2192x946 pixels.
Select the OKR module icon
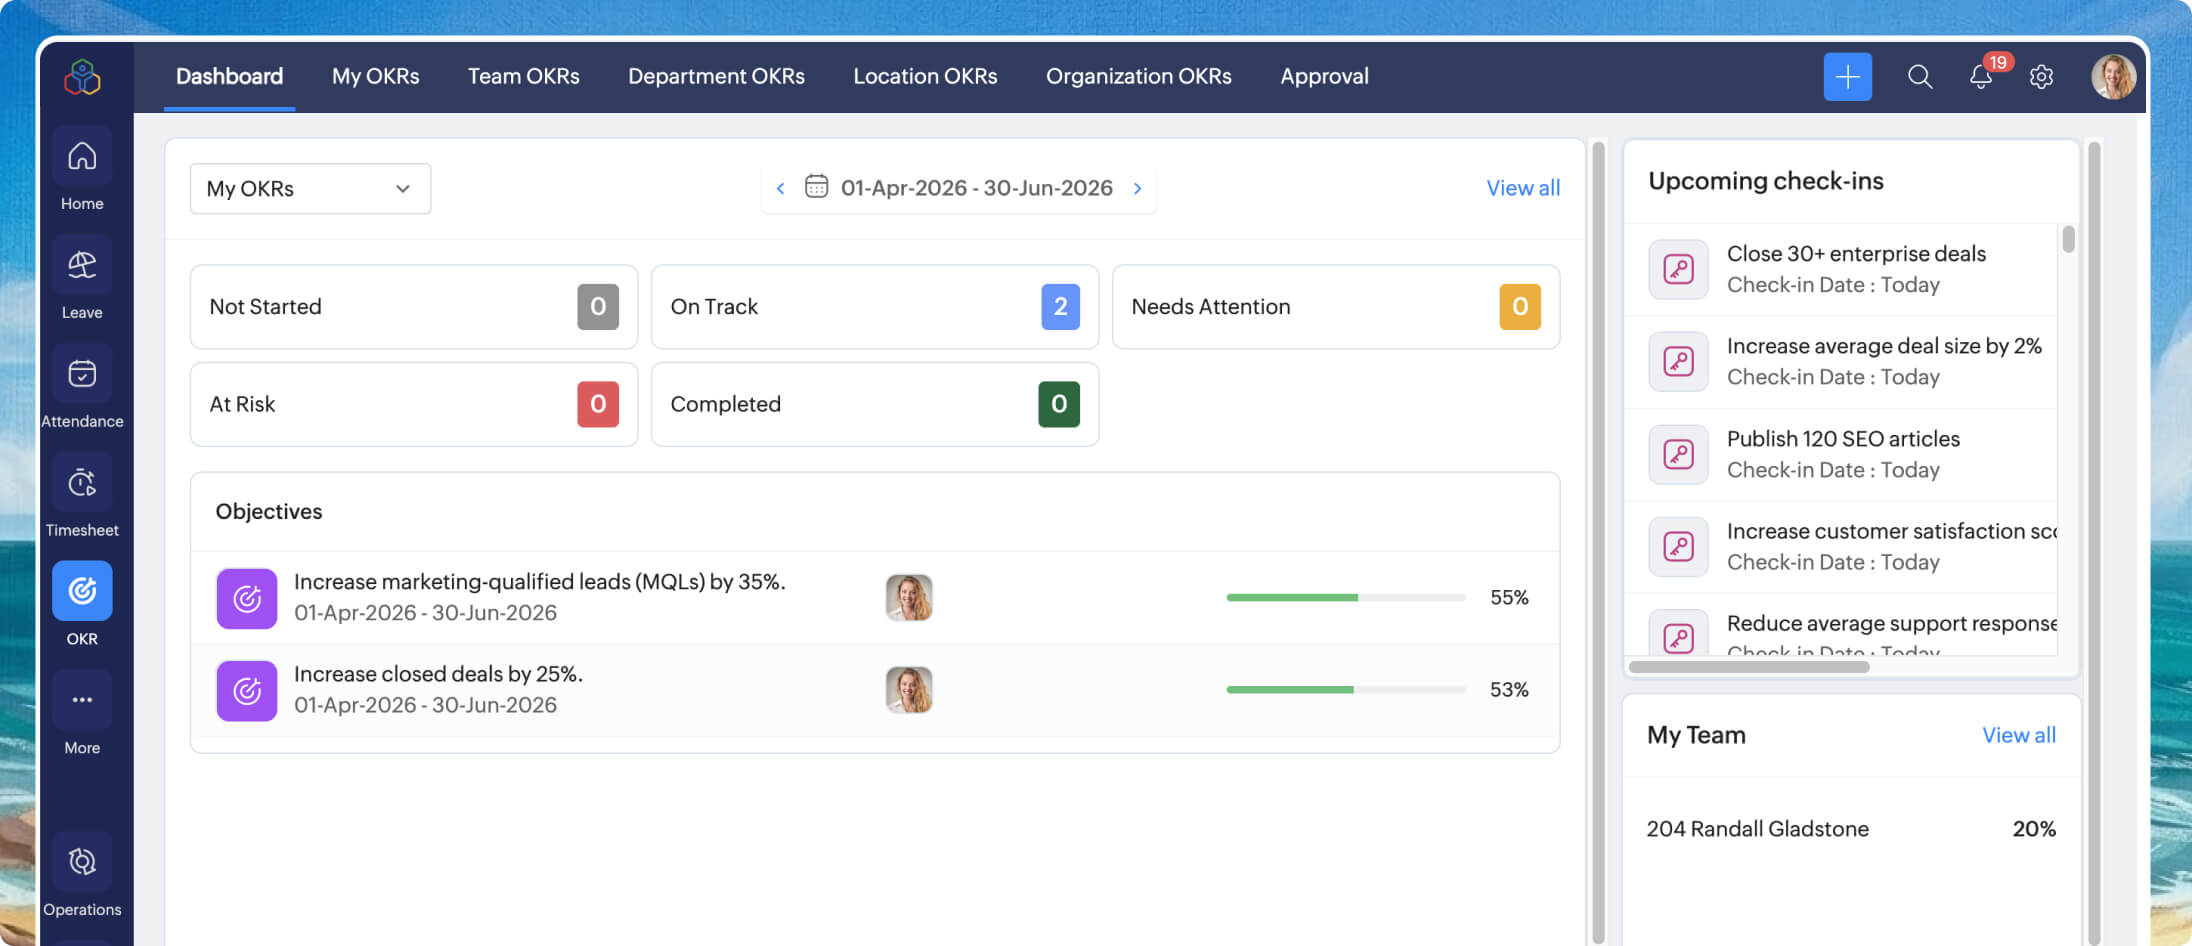click(82, 591)
